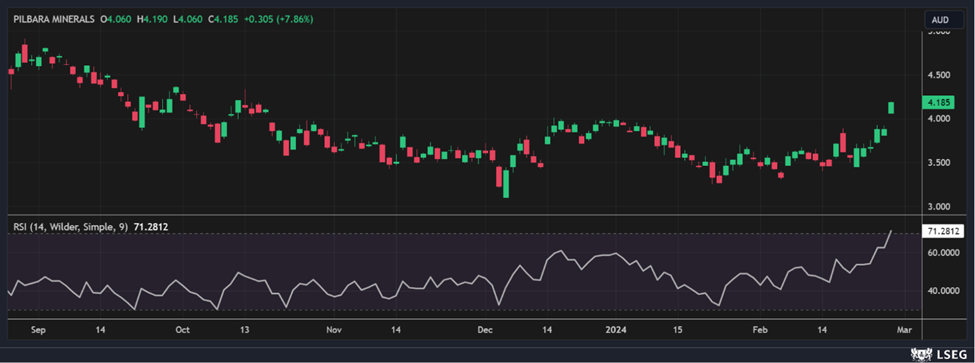Open the RSI (14, Wilder, Simple, 9) legend
975x363 pixels.
pyautogui.click(x=70, y=228)
